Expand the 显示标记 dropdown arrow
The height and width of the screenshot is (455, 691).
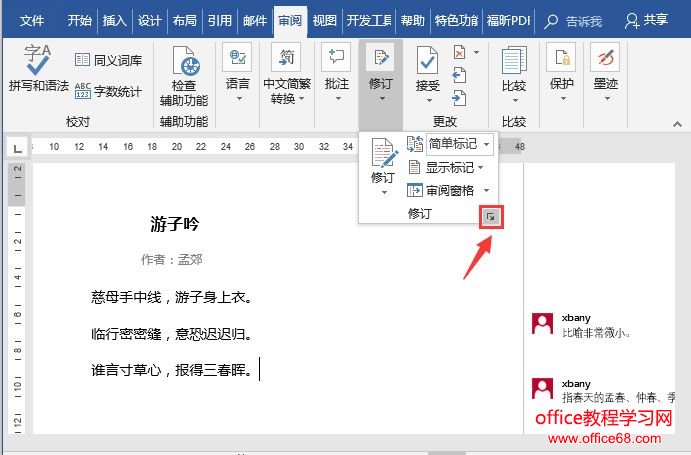(x=480, y=168)
